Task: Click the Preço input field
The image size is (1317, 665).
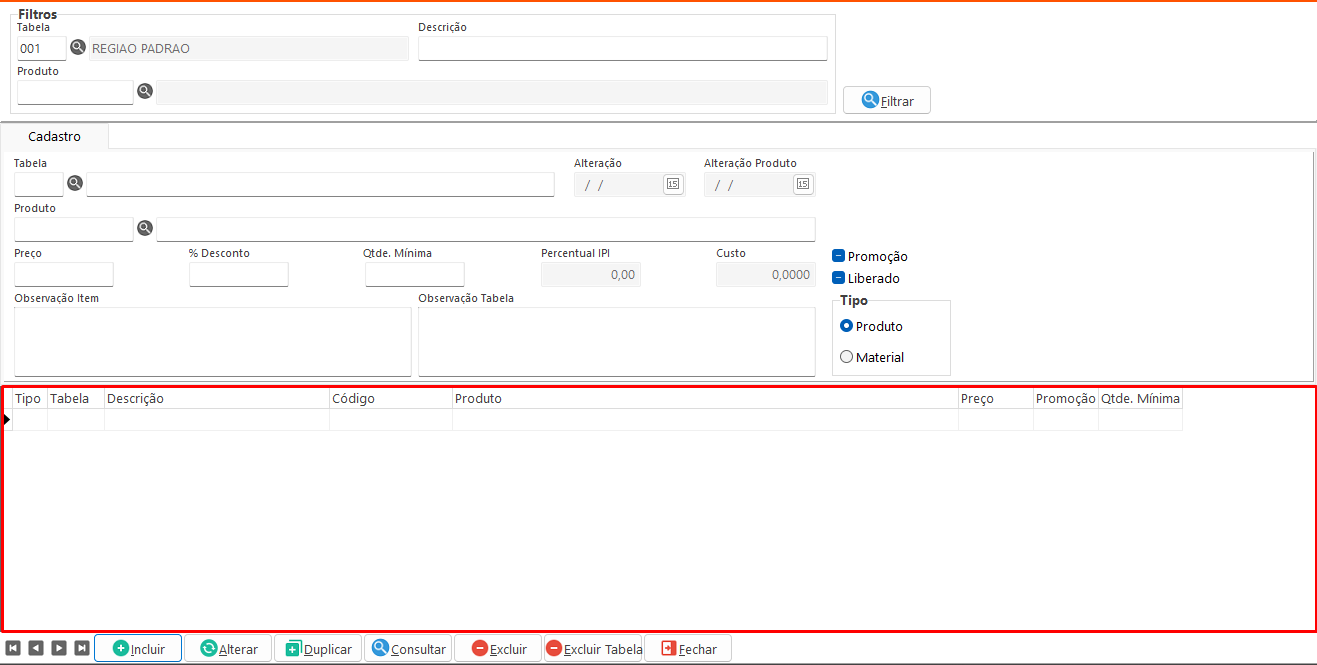Action: point(64,275)
